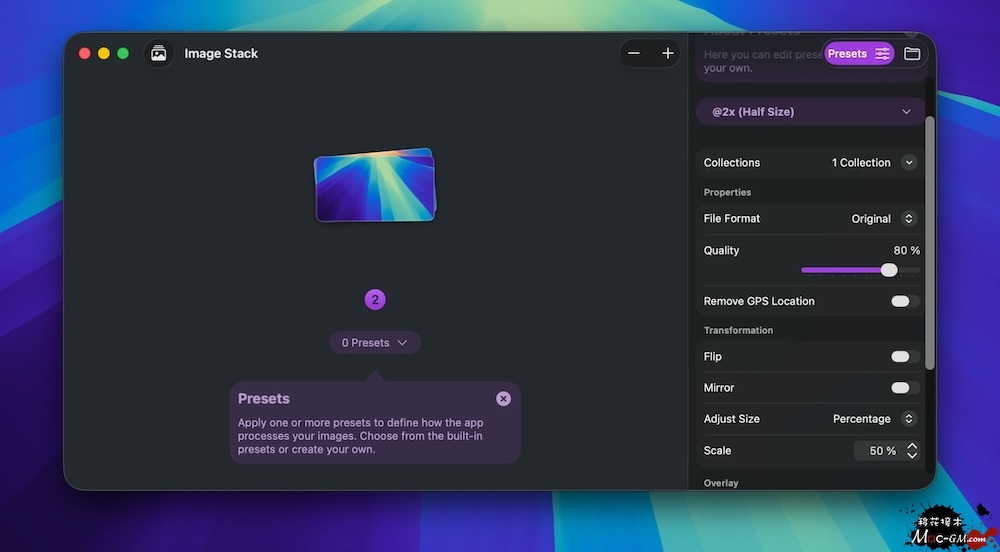Click the Scale stepper arrows
This screenshot has height=552, width=1000.
[912, 451]
